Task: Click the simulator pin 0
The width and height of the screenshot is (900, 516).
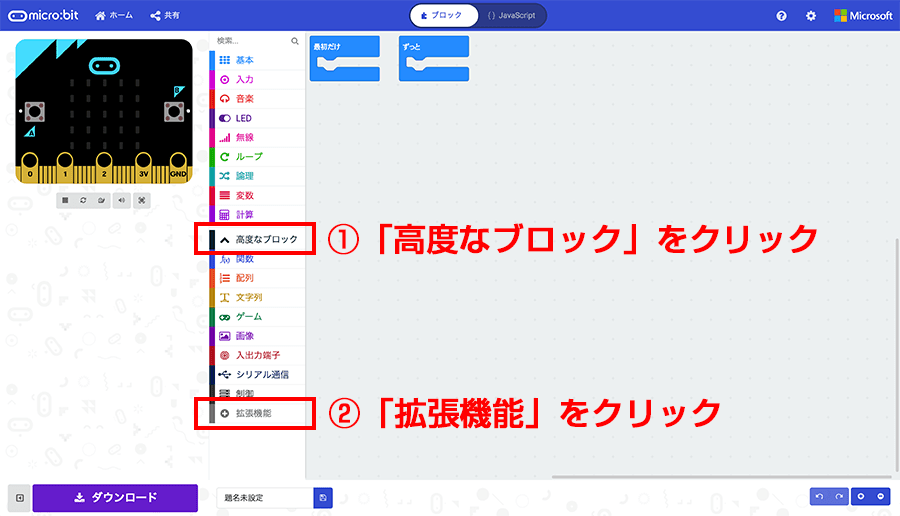Action: pyautogui.click(x=30, y=168)
